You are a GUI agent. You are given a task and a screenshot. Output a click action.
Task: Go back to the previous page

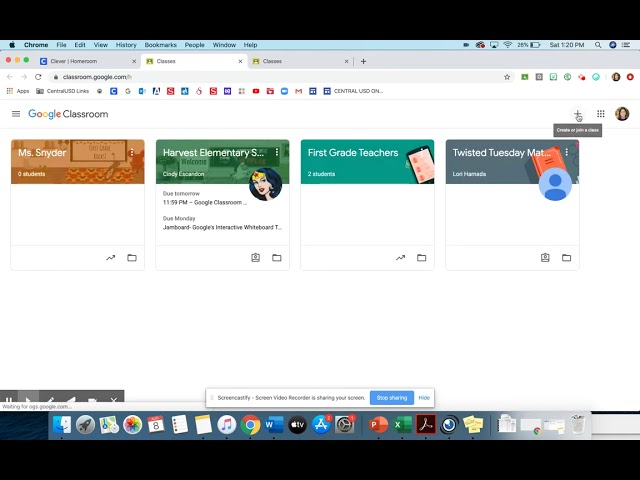click(10, 77)
